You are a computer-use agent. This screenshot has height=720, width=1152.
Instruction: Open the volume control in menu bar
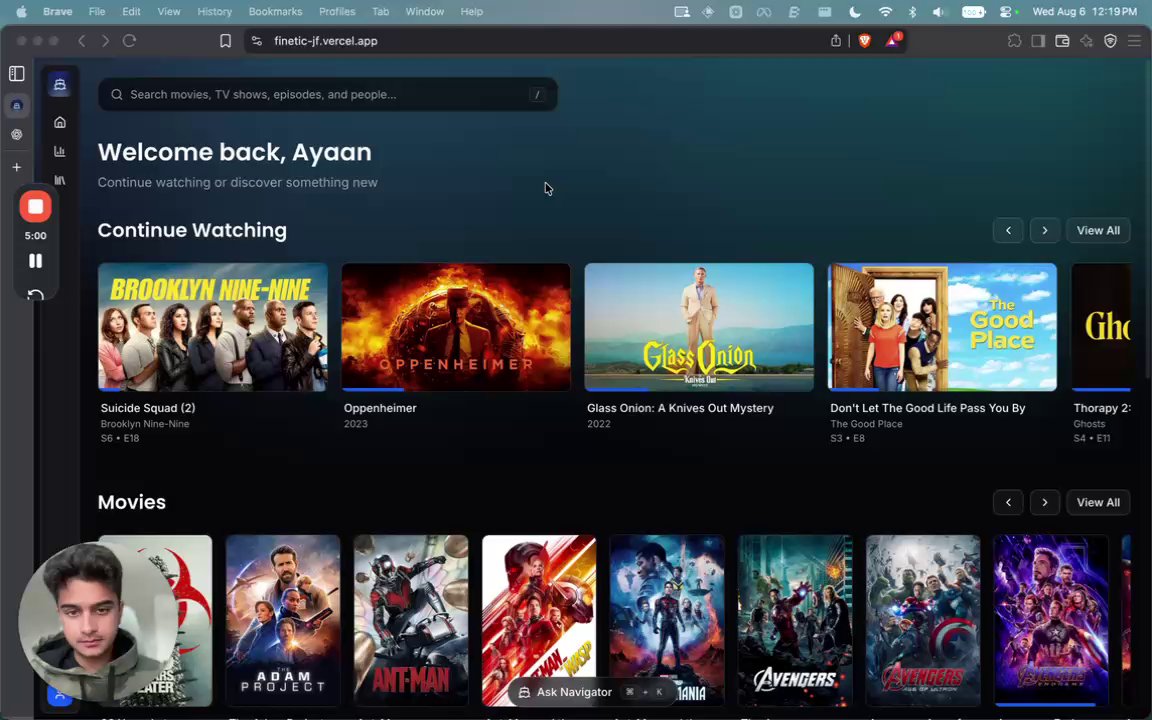938,12
